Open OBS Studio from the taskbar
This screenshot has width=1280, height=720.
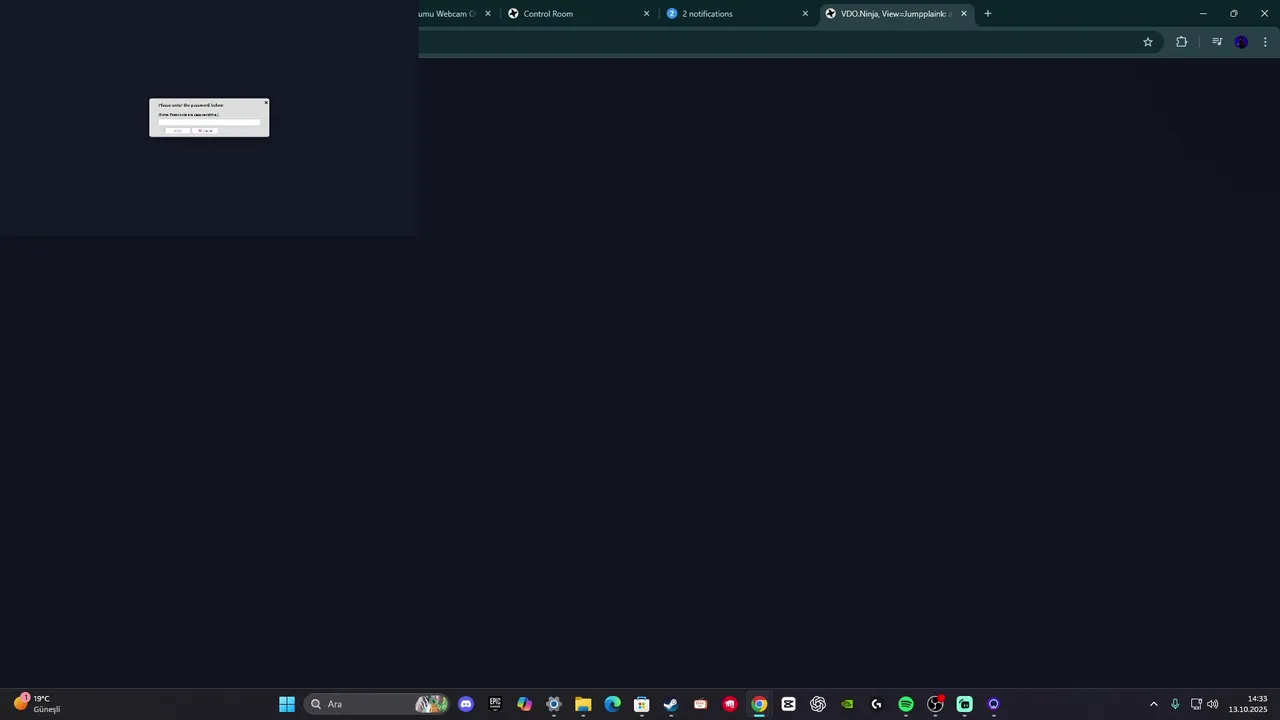pyautogui.click(x=935, y=704)
